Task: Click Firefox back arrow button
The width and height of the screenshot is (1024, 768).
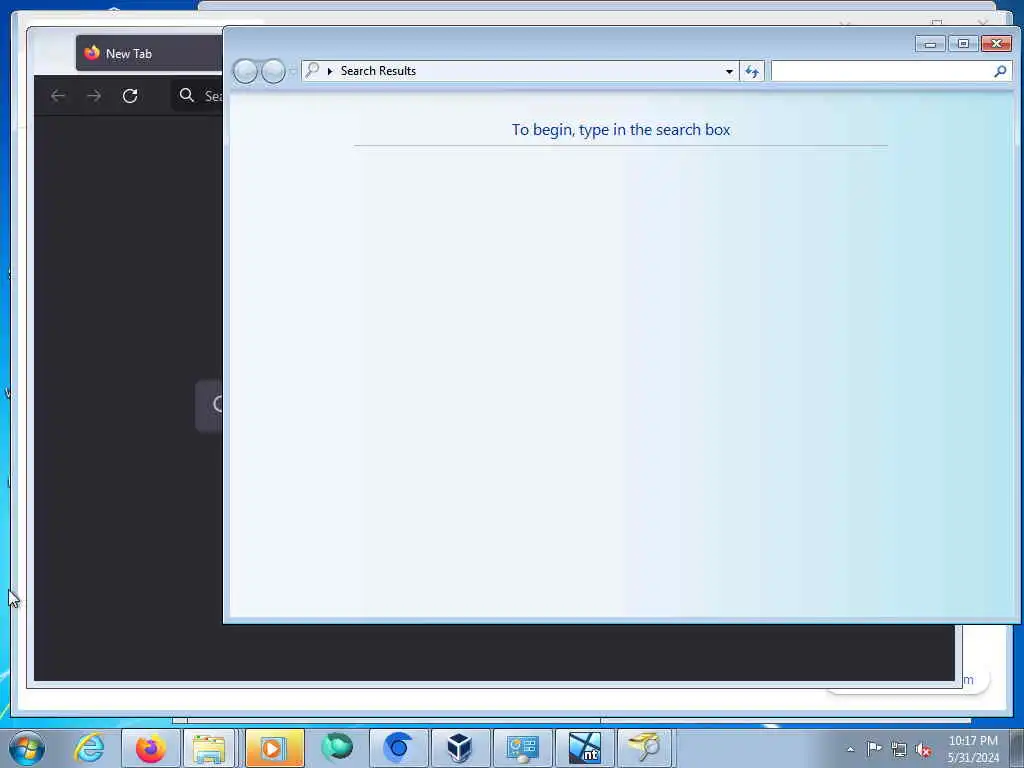Action: click(x=58, y=96)
